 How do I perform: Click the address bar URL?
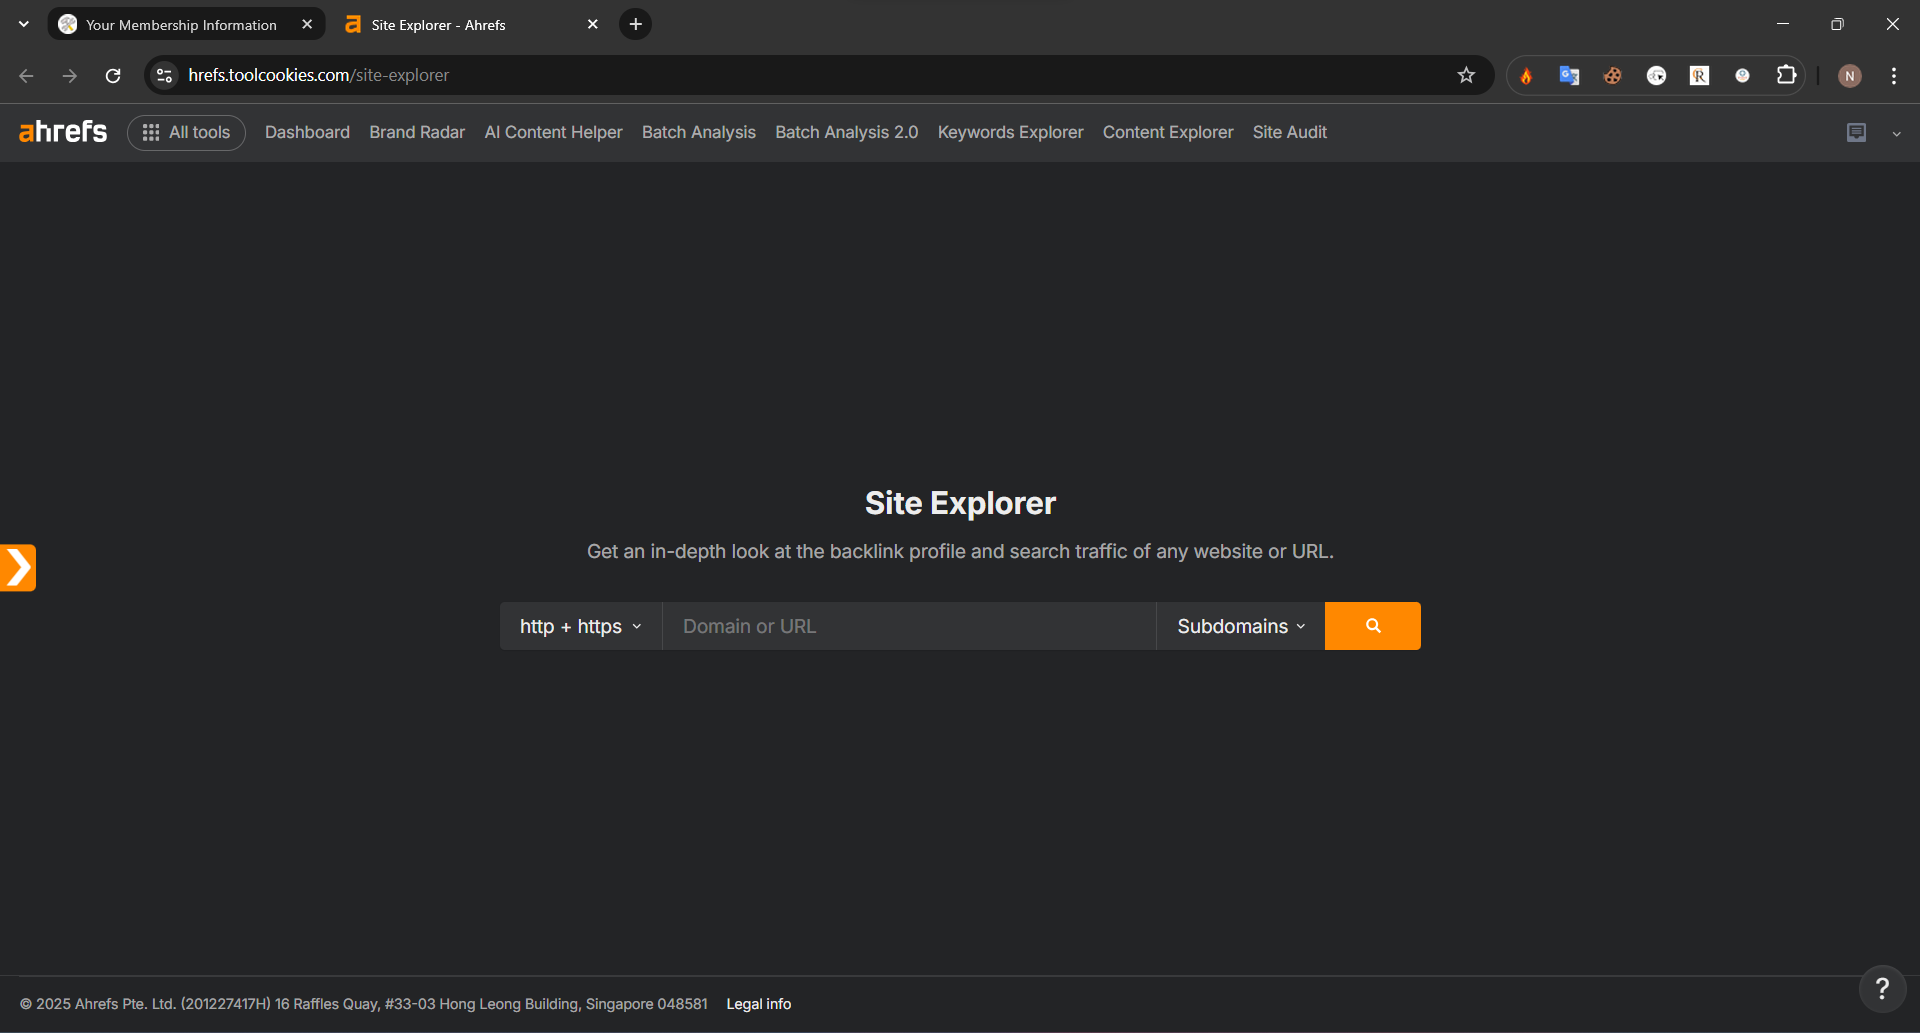click(x=318, y=75)
